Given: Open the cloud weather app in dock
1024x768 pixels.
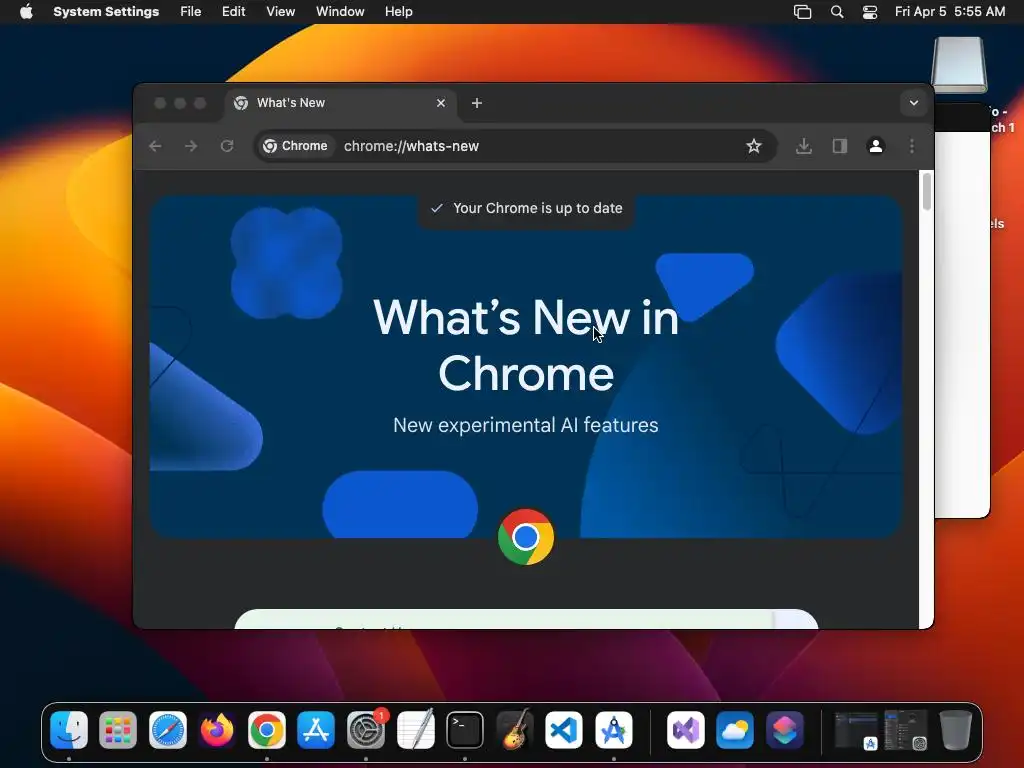Looking at the screenshot, I should pos(735,729).
